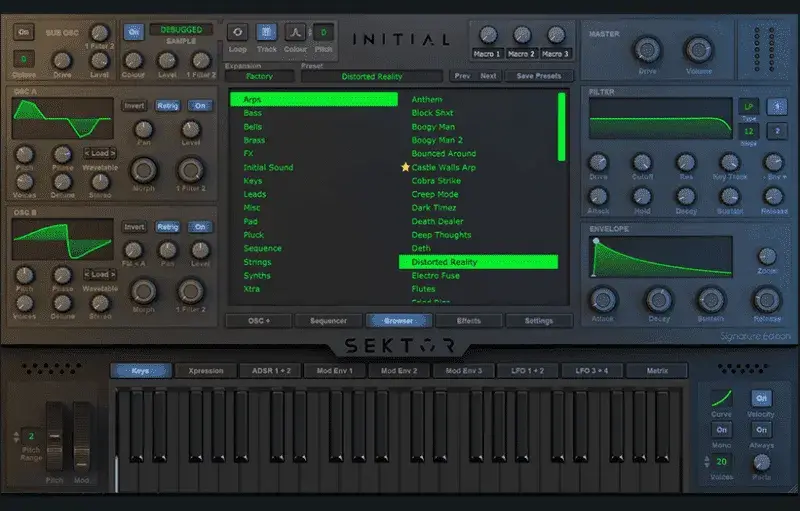The width and height of the screenshot is (800, 511).
Task: Open OSC B wavetable Load selector
Action: click(x=100, y=274)
